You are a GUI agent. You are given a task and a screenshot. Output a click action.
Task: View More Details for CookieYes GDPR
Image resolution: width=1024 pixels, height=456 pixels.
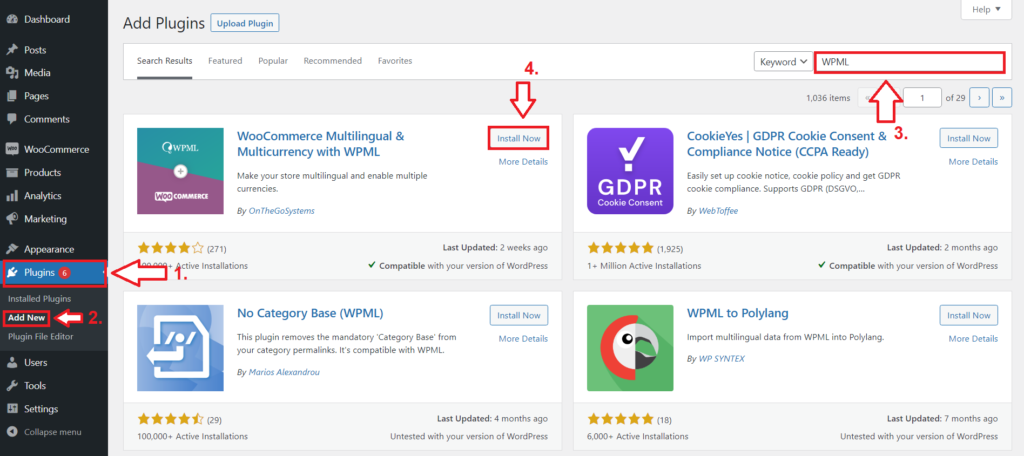point(973,162)
